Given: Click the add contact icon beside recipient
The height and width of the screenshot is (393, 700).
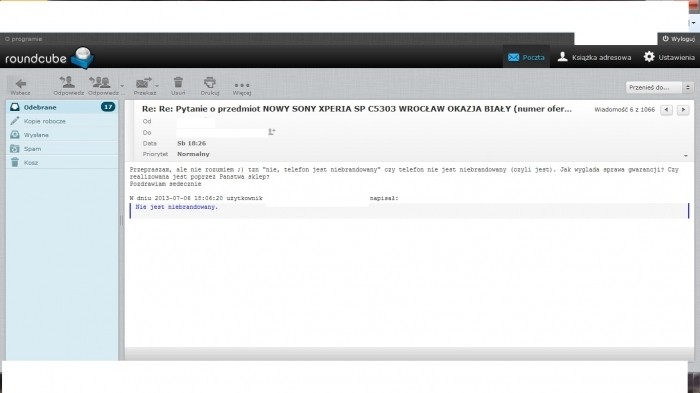Looking at the screenshot, I should click(271, 132).
